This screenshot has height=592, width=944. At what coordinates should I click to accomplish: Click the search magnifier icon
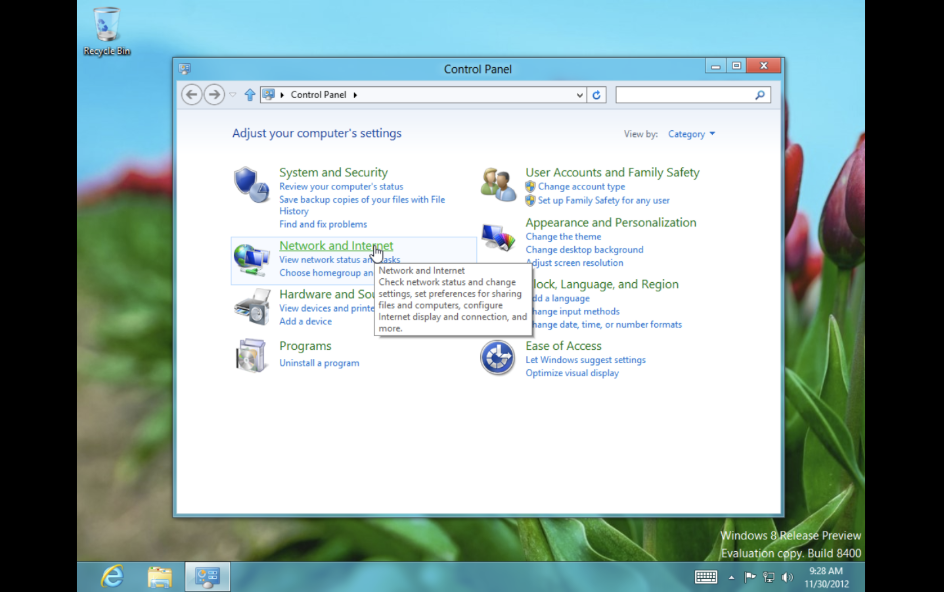(760, 95)
